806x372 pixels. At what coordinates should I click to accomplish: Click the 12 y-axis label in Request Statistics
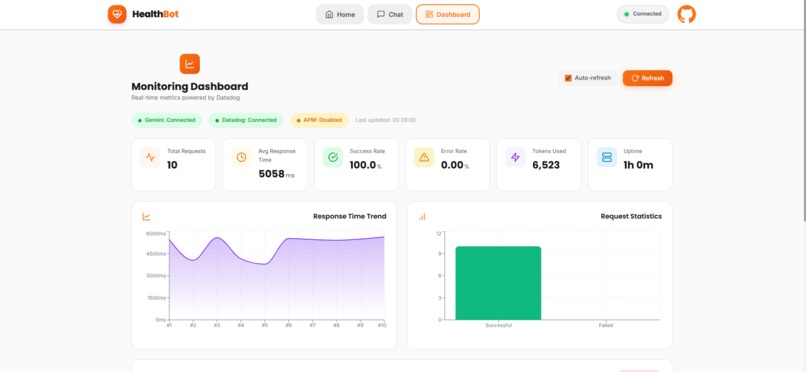point(438,234)
